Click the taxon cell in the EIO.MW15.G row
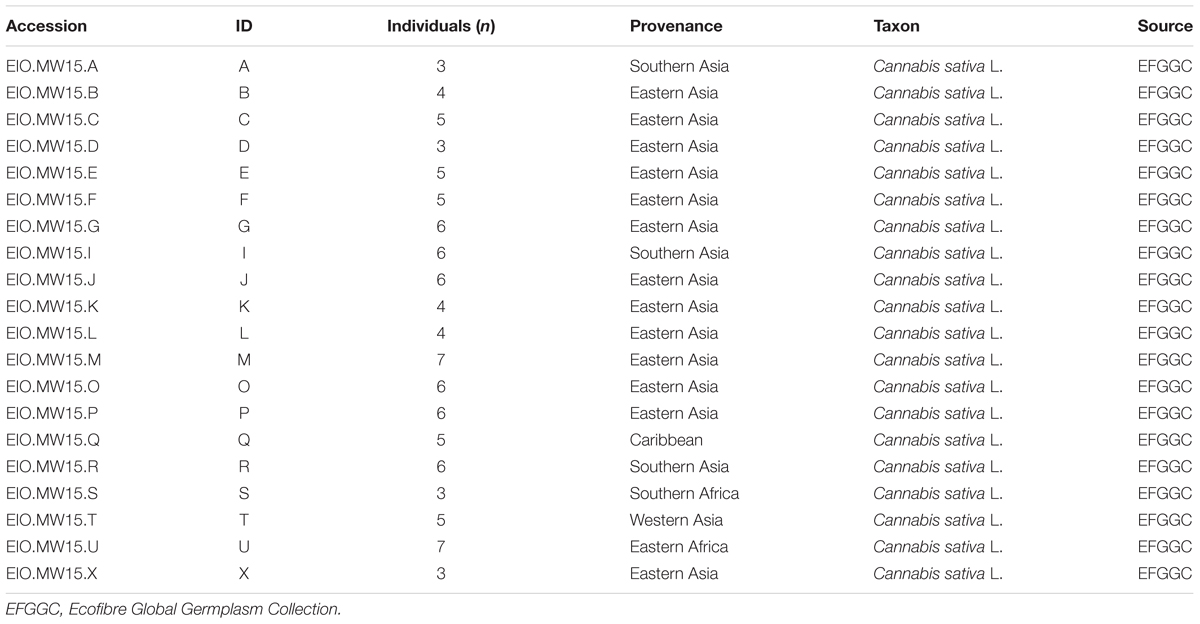 tap(937, 226)
